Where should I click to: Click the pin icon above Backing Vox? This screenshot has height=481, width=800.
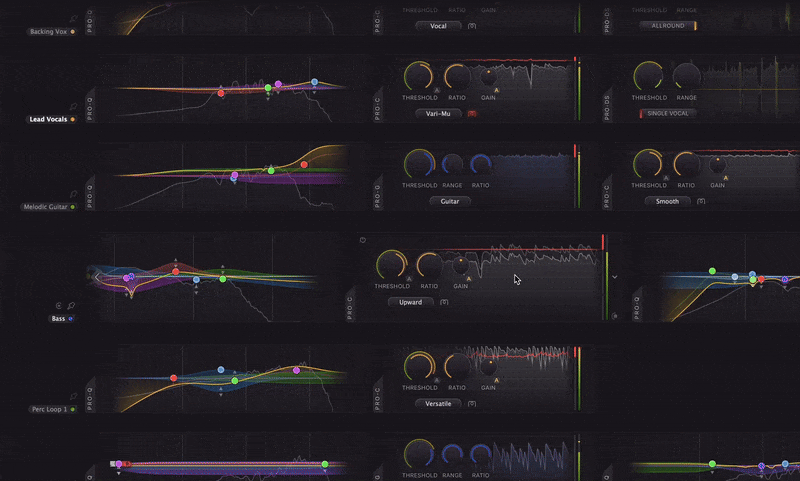[74, 19]
